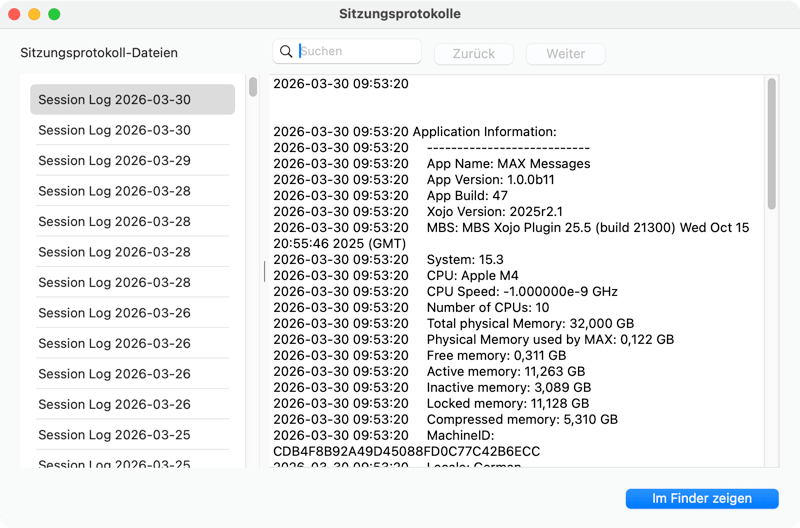The image size is (800, 528).
Task: Click the Compressed memory: 5,310 GB line
Action: [445, 419]
